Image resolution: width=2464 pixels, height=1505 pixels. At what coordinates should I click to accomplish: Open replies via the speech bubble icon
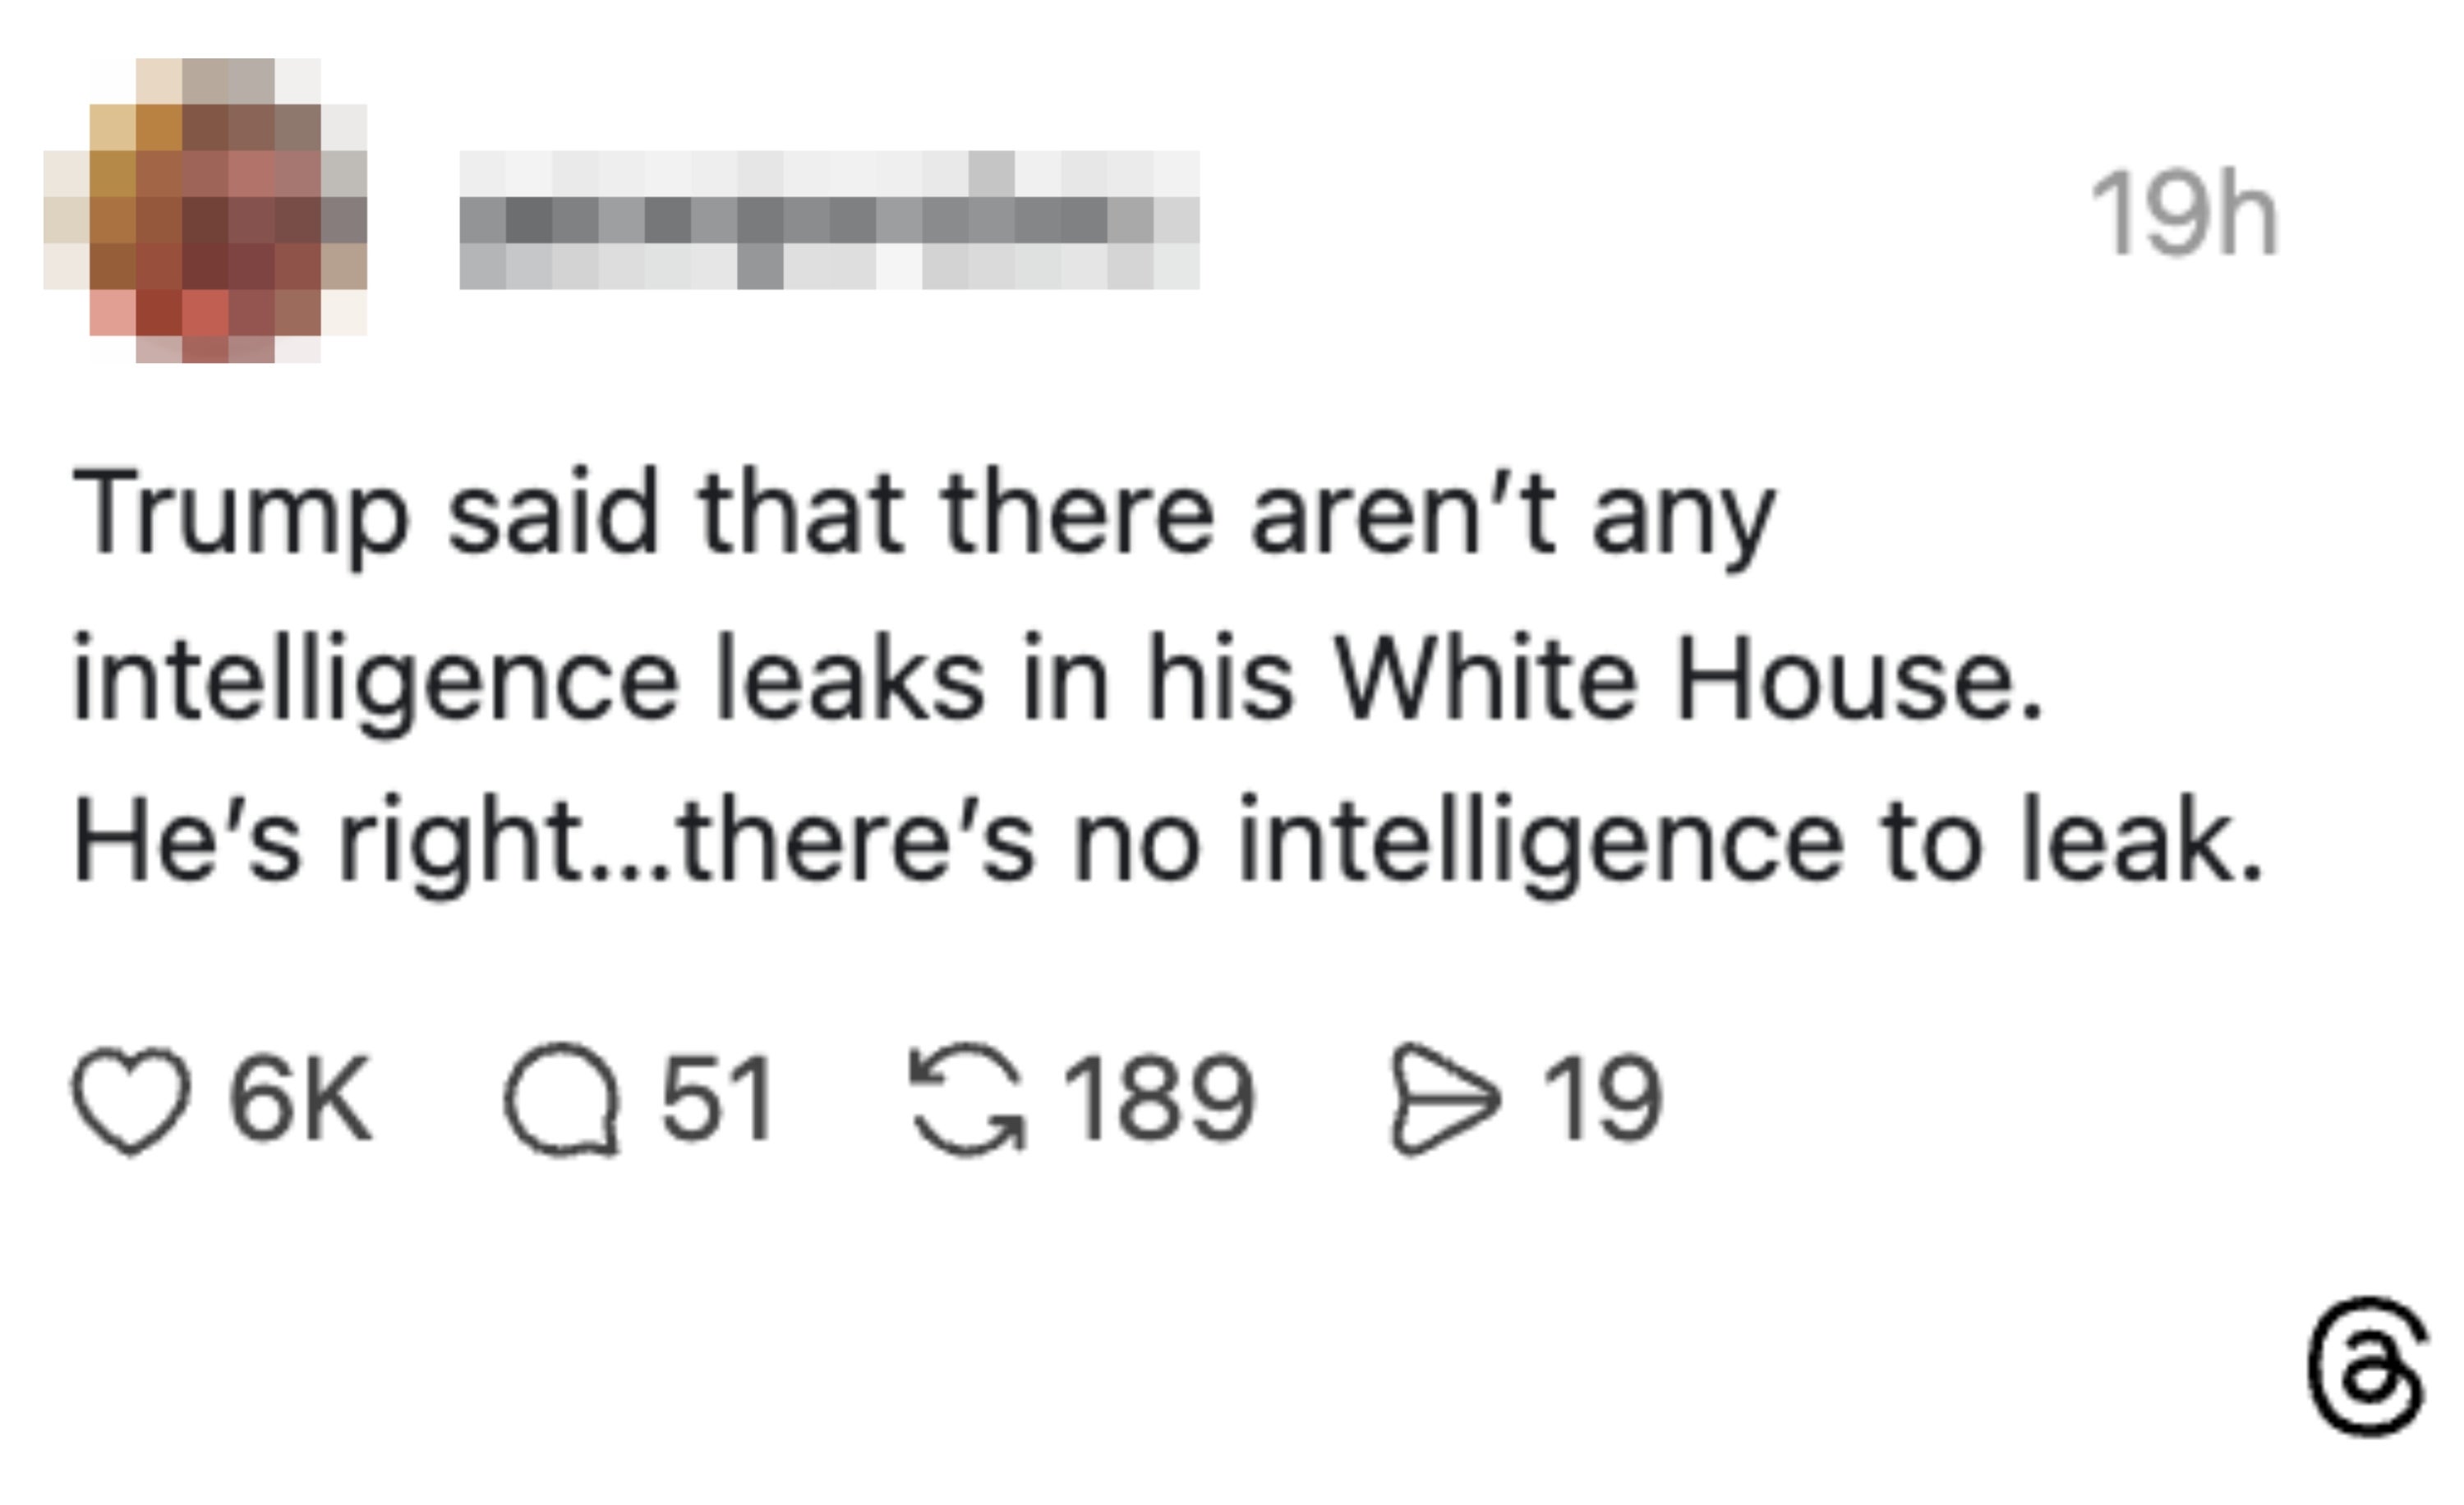[562, 1098]
